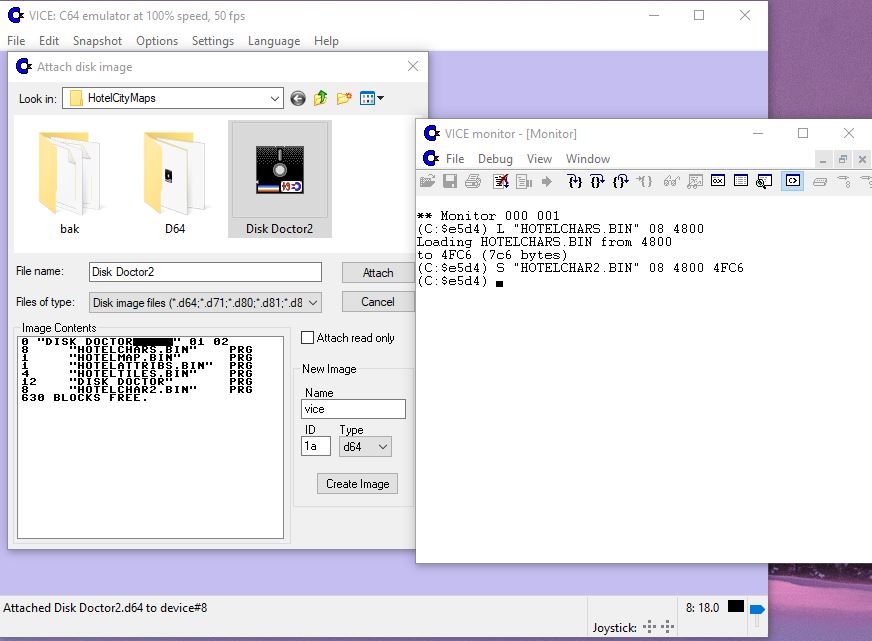Click the grayed disk drive icon in monitor toolbar
This screenshot has width=872, height=641.
pos(820,181)
